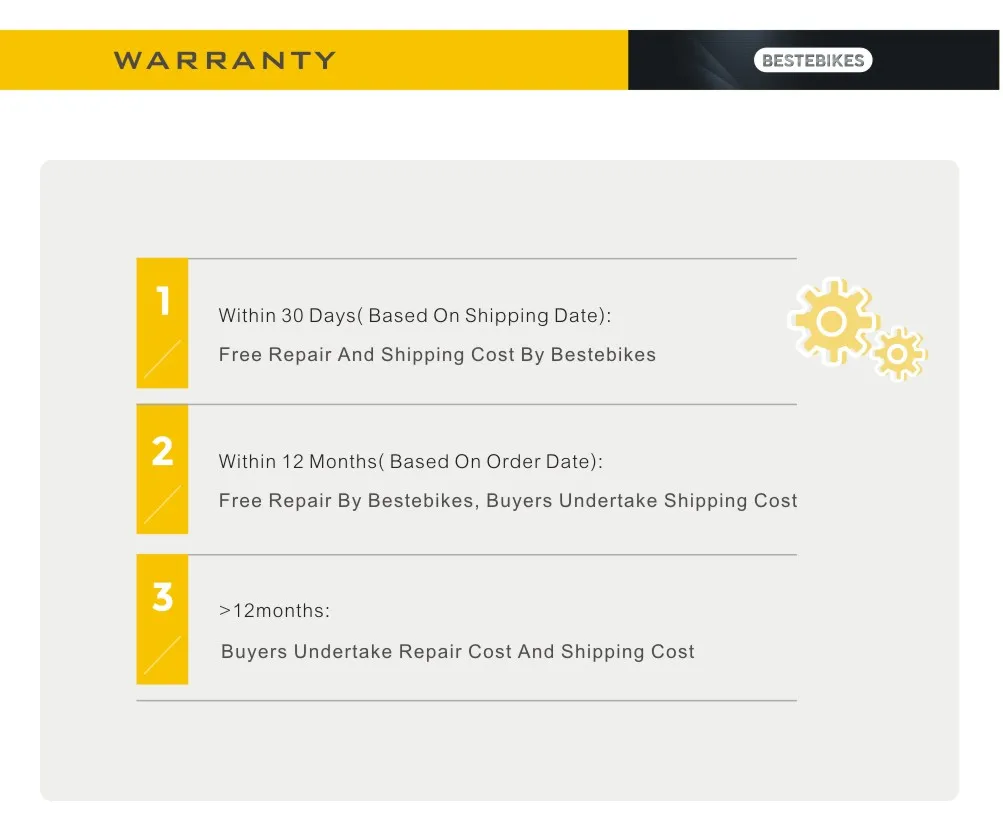Click the diagonal slash under number 2
Image resolution: width=1003 pixels, height=831 pixels.
[162, 505]
